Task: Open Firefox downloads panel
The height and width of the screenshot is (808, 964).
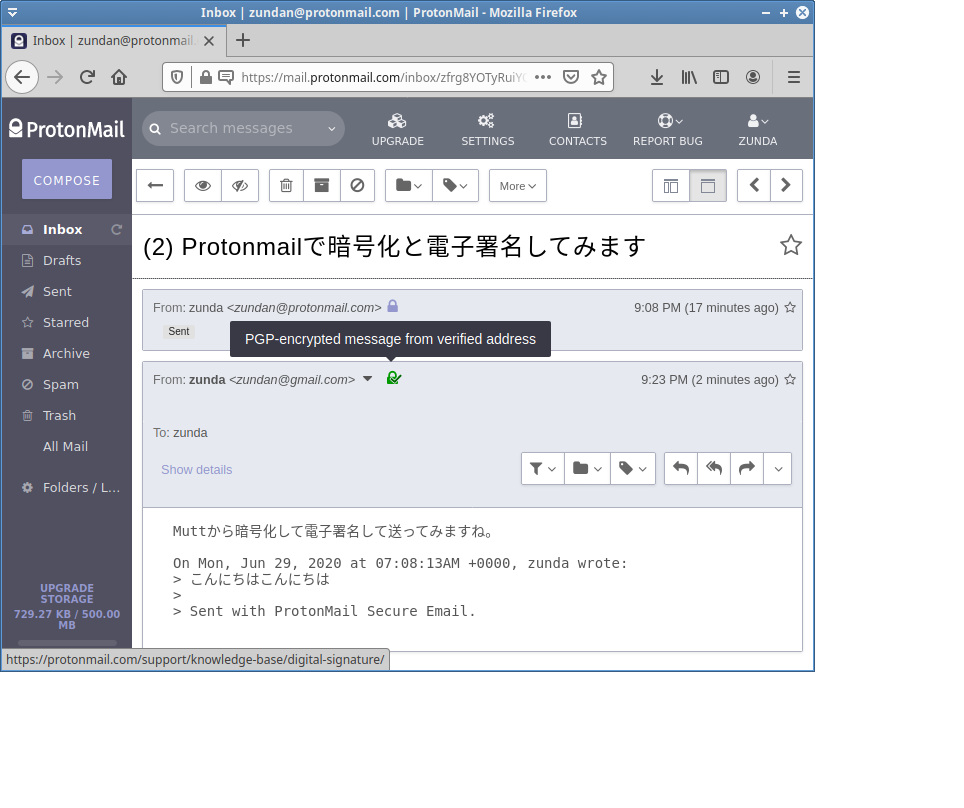Action: (x=657, y=77)
